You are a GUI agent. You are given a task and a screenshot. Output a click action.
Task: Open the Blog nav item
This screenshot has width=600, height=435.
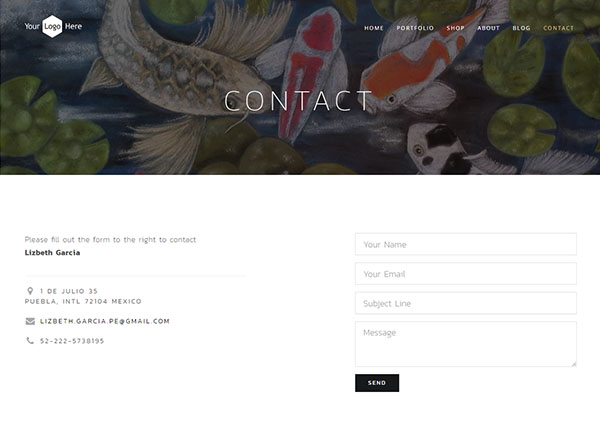521,28
